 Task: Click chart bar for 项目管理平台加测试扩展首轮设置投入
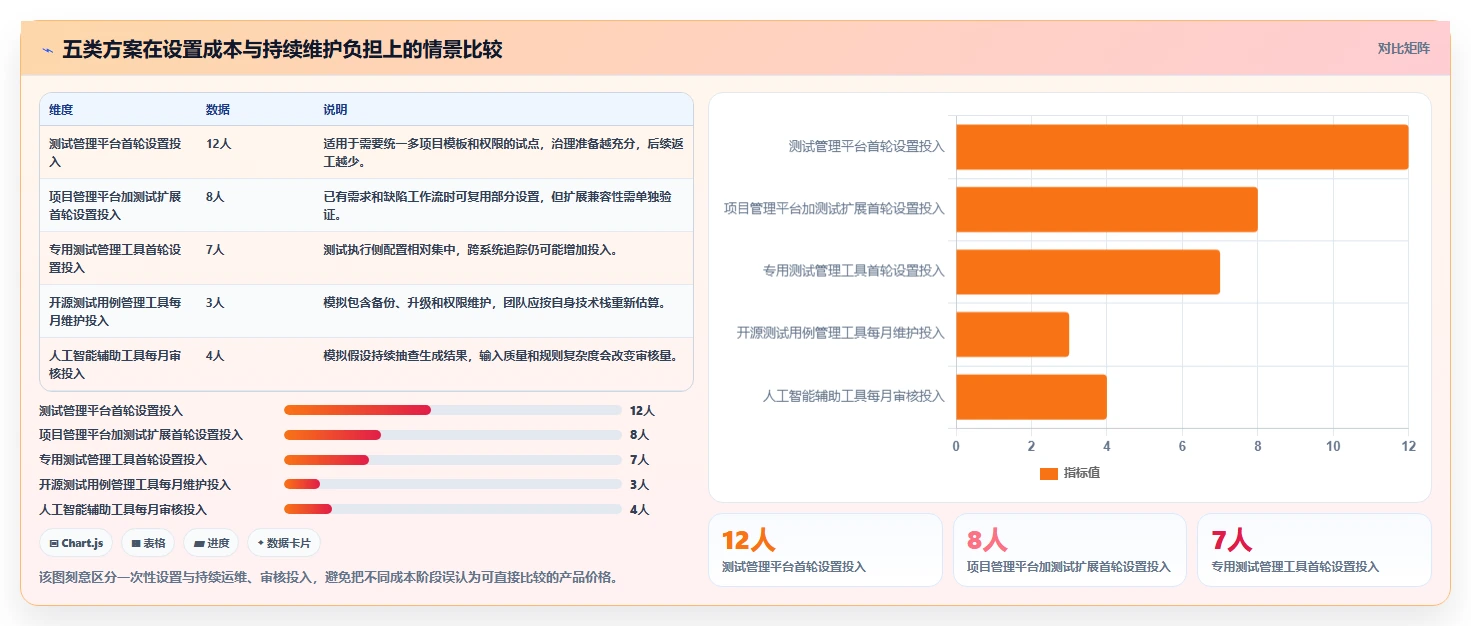(1107, 209)
